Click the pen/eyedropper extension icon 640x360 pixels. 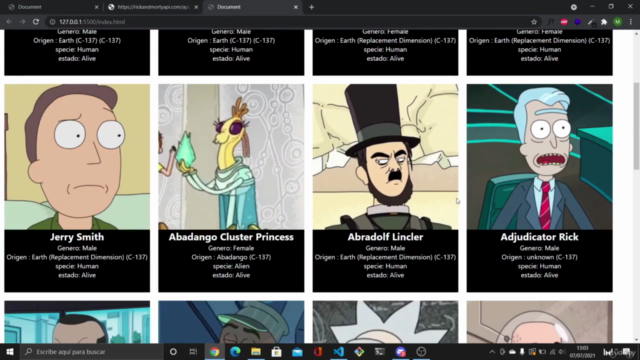coord(591,22)
